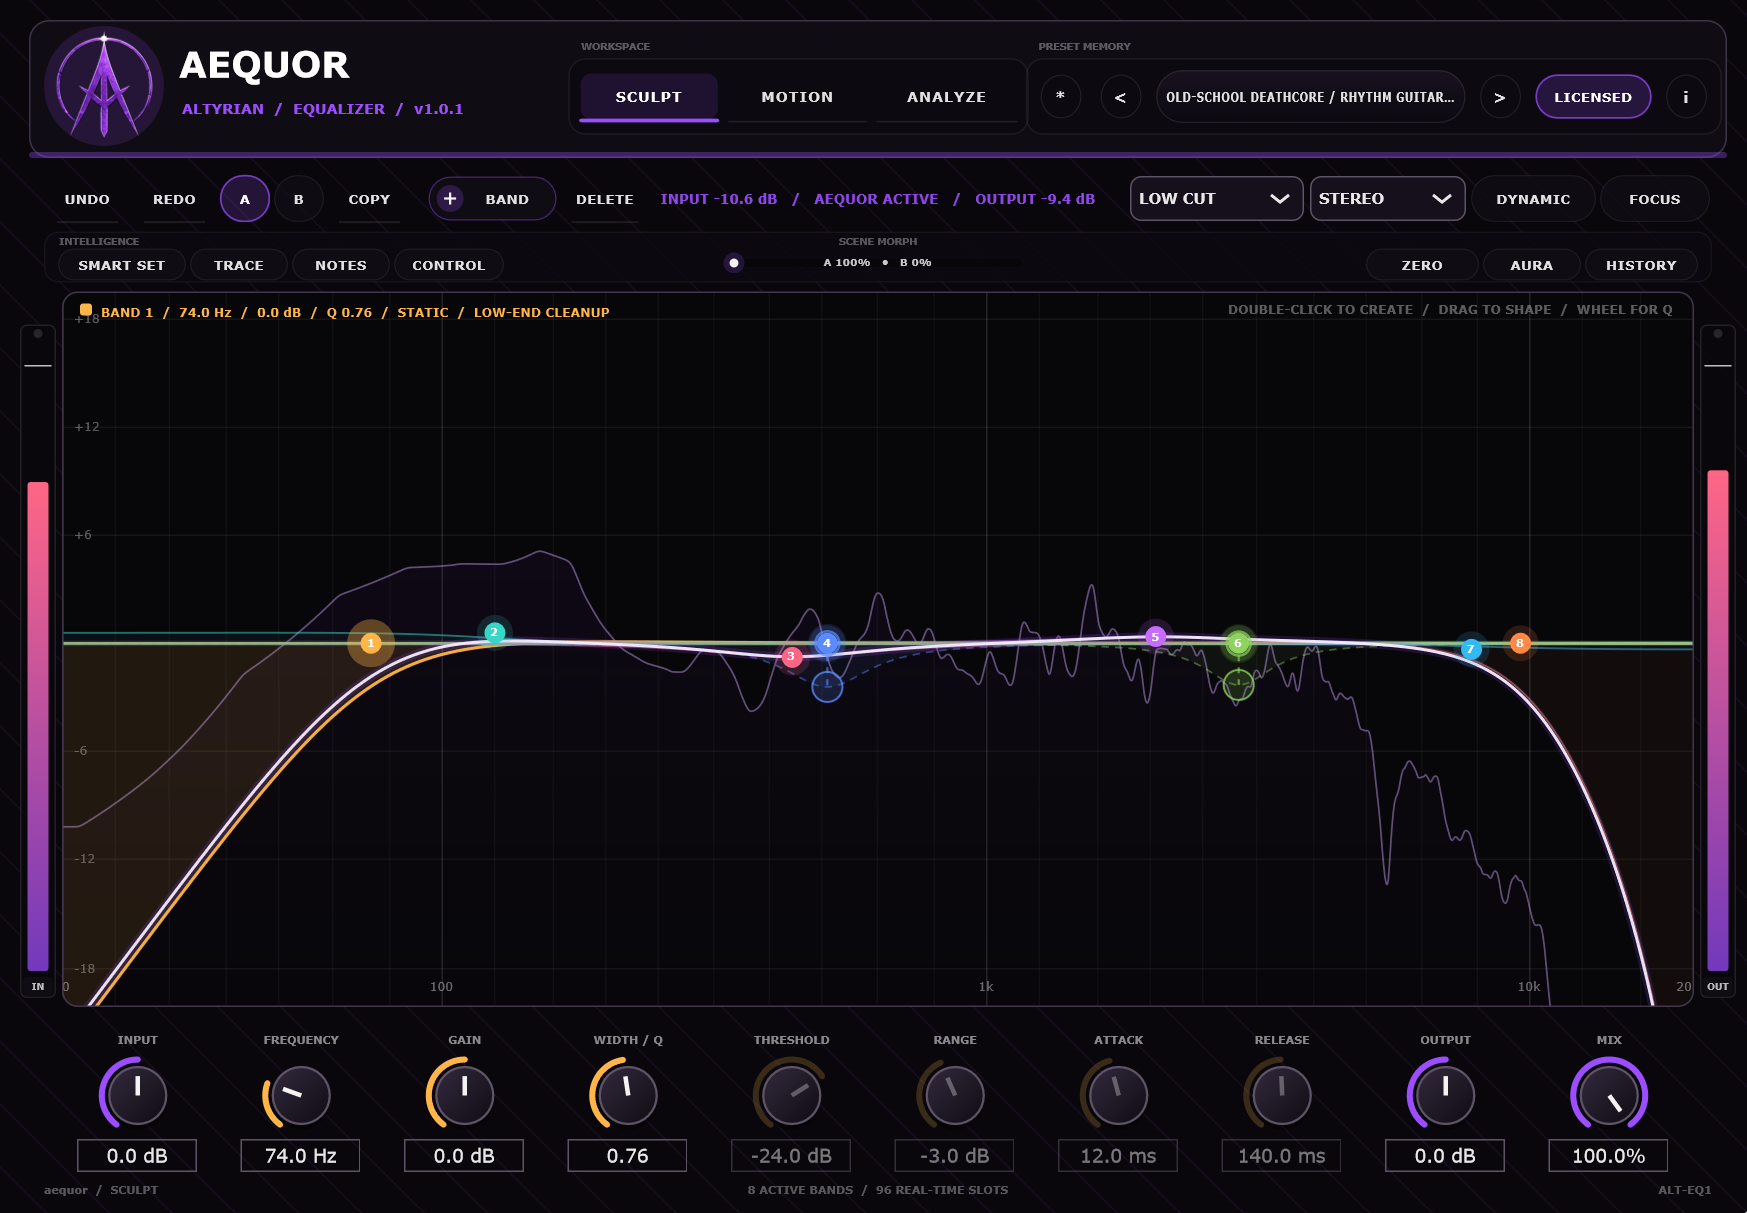
Task: Switch to snapshot A
Action: pos(245,199)
